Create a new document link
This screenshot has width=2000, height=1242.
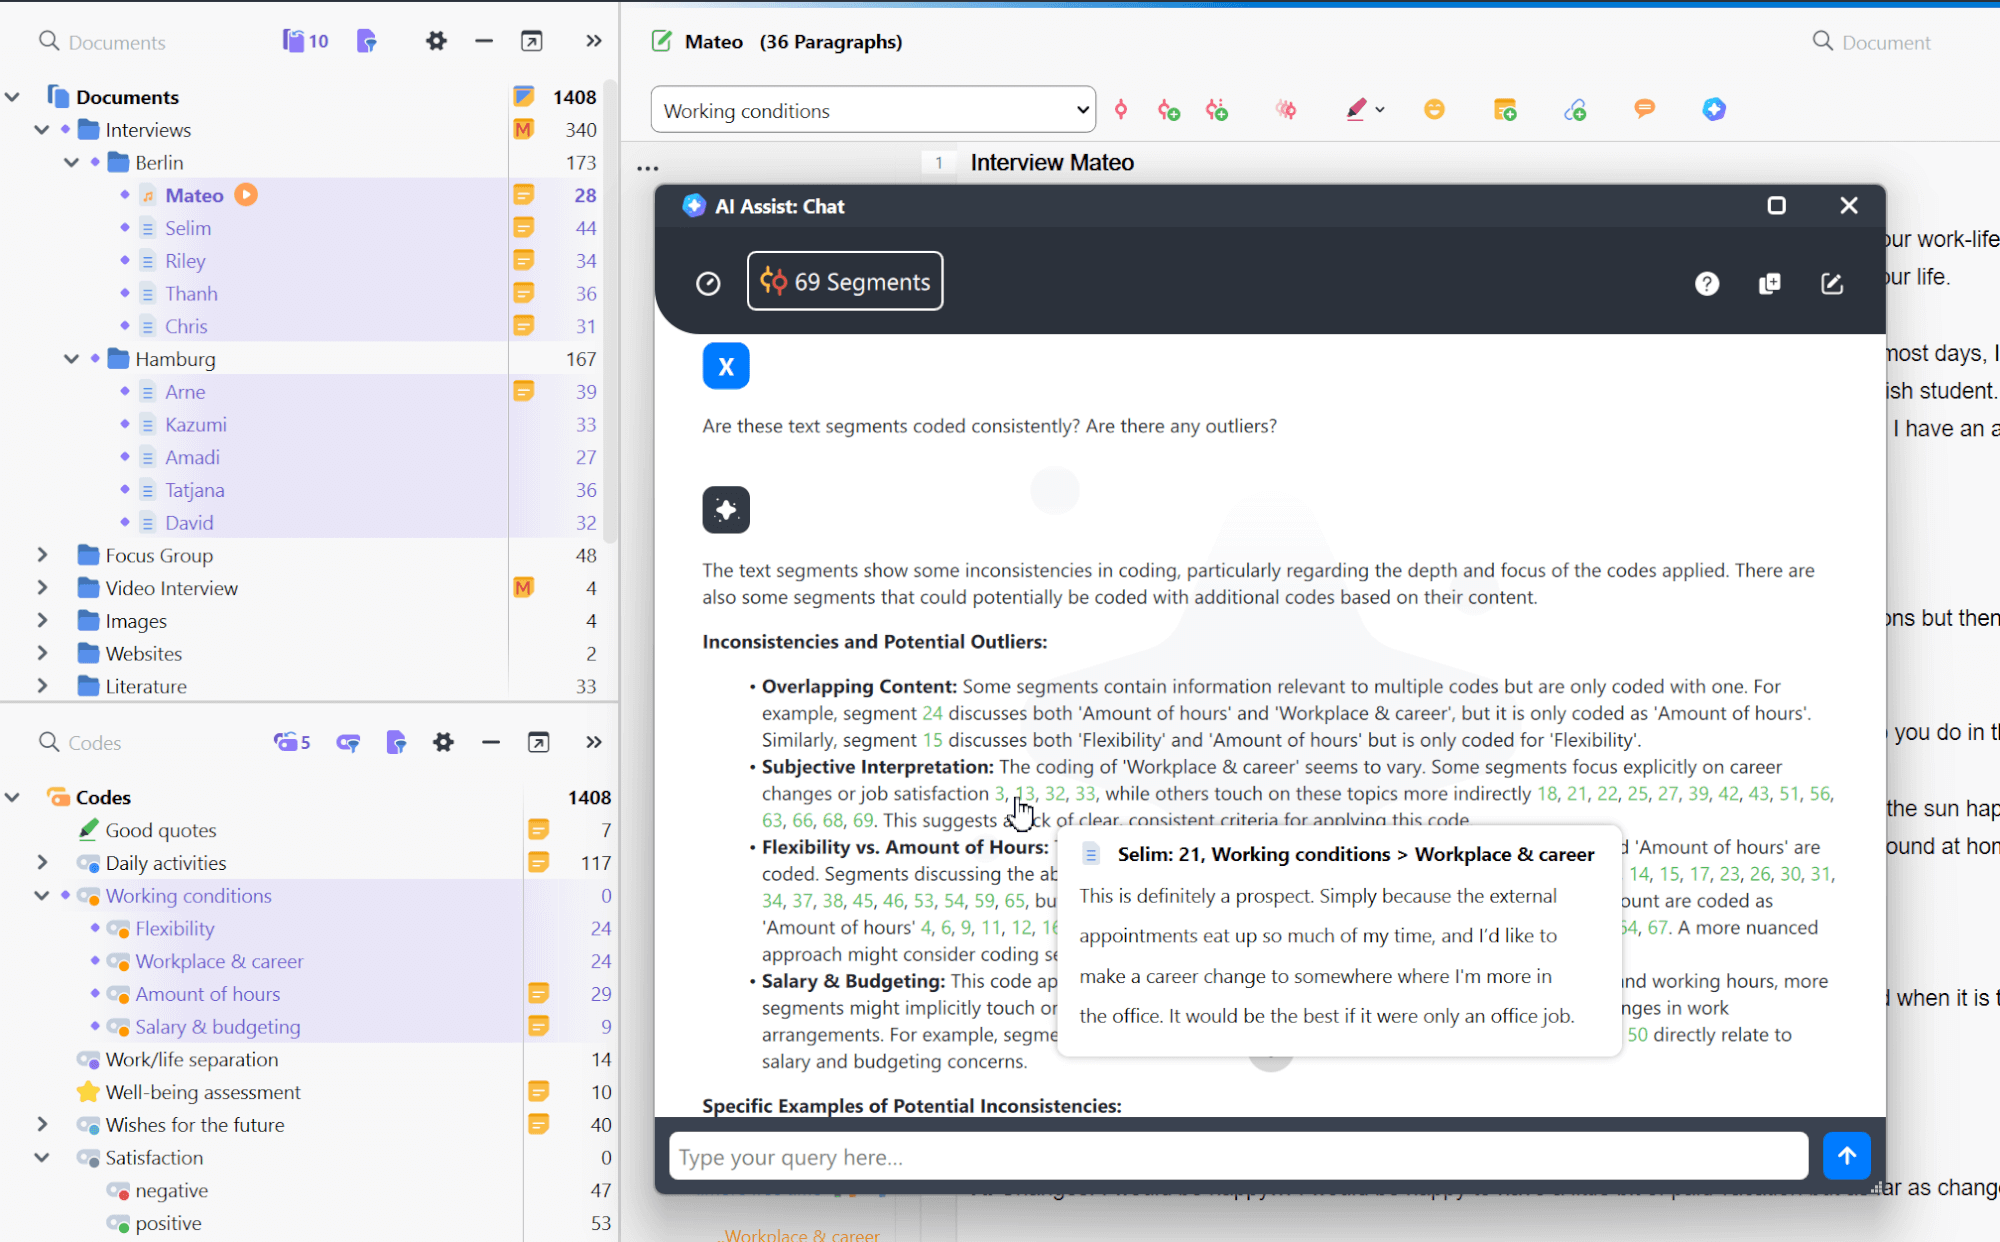pos(1574,109)
